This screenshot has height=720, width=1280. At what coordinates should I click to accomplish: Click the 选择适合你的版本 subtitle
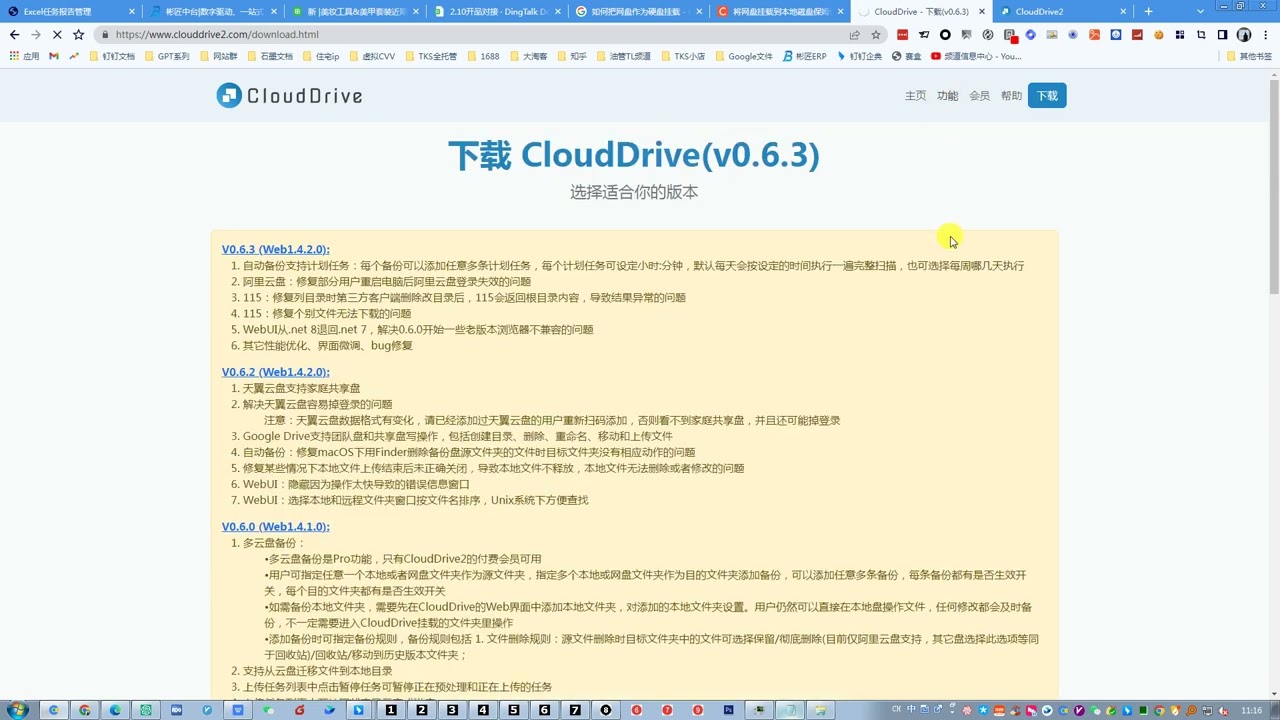coord(634,192)
